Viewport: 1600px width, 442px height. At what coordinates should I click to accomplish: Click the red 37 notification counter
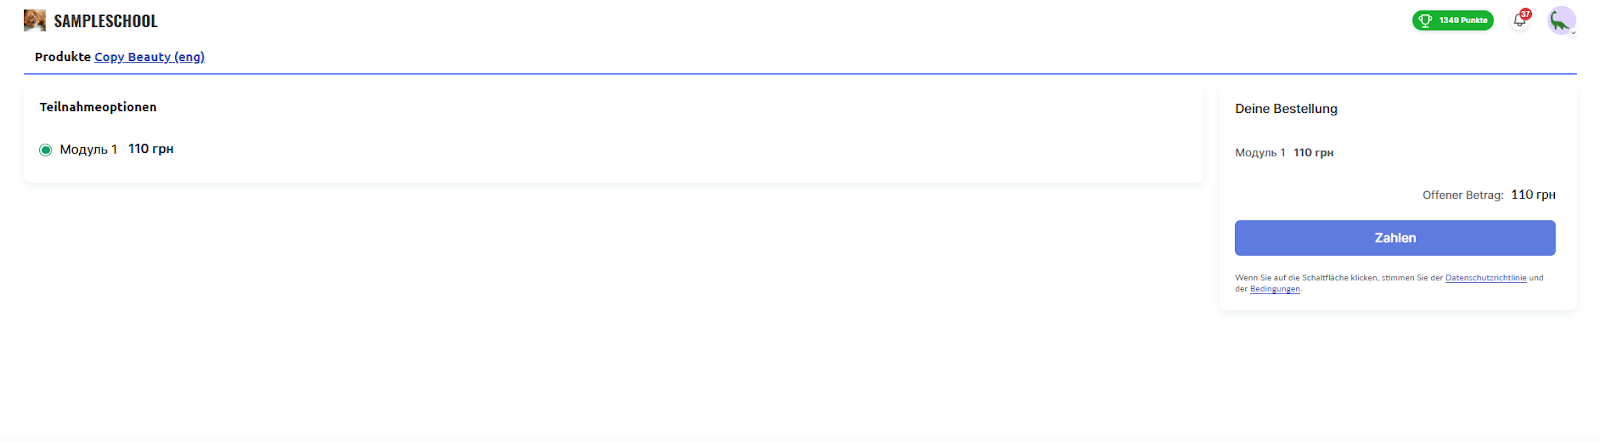coord(1526,14)
